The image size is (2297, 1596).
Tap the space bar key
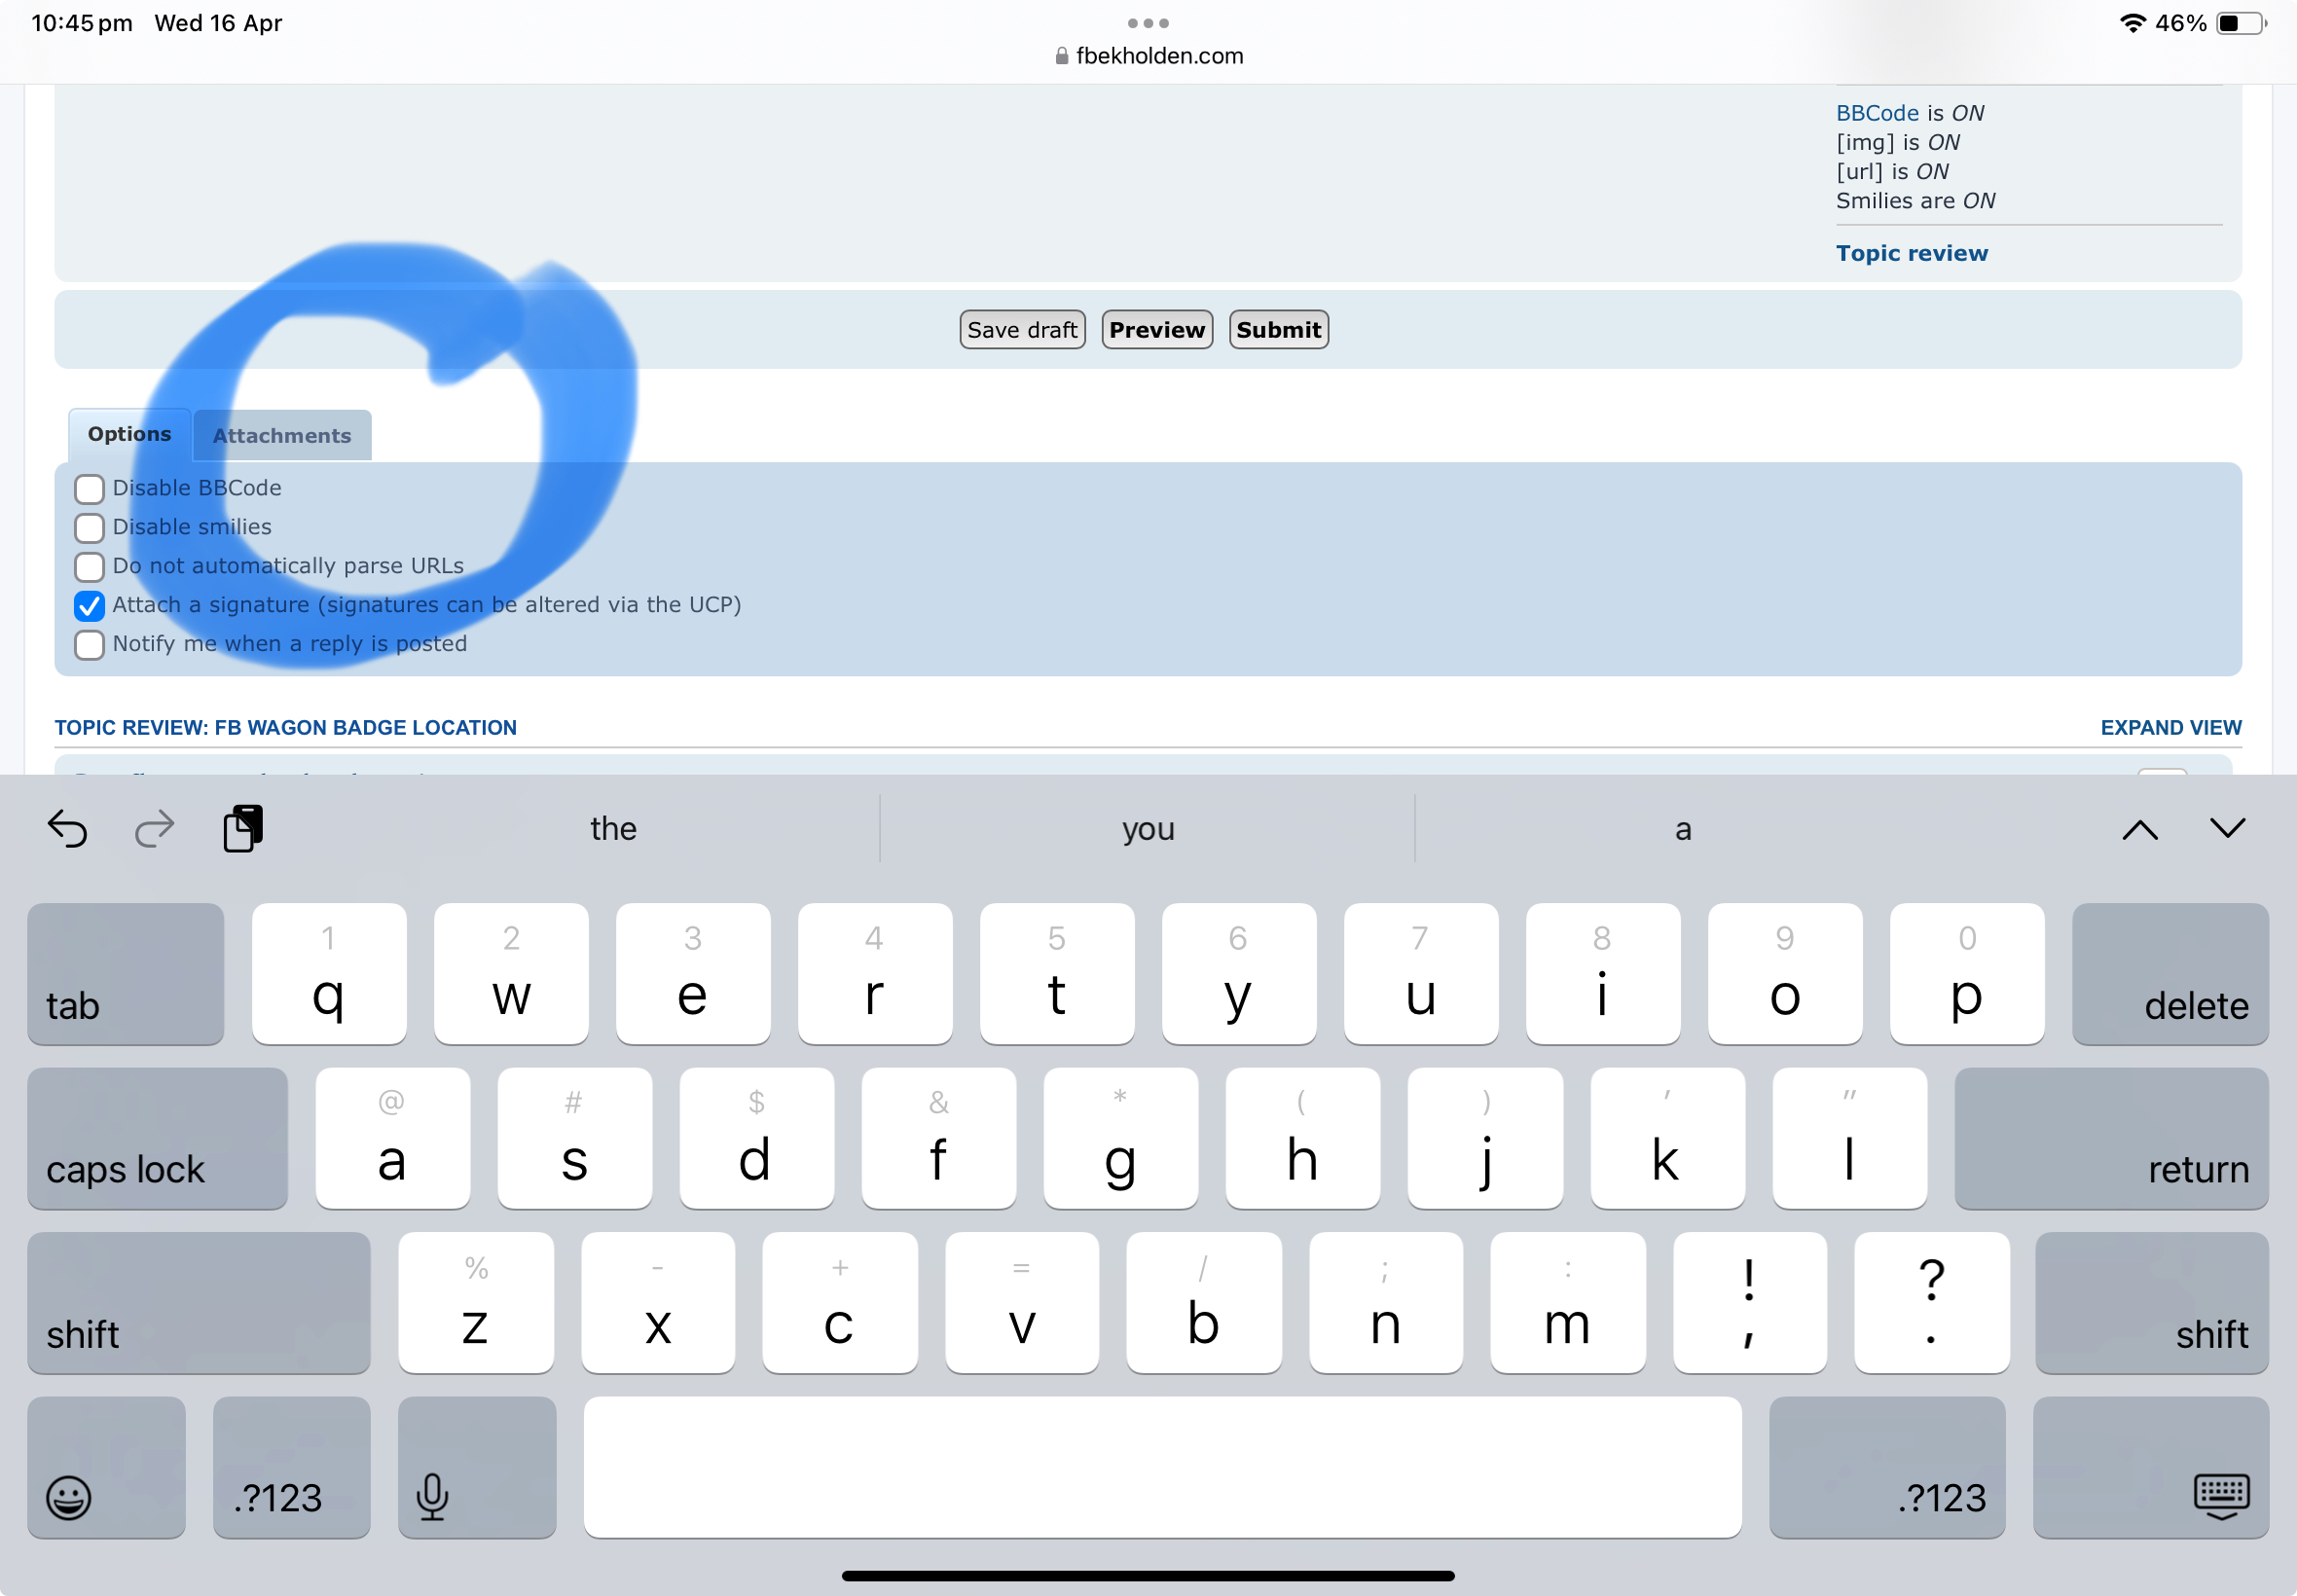1161,1467
